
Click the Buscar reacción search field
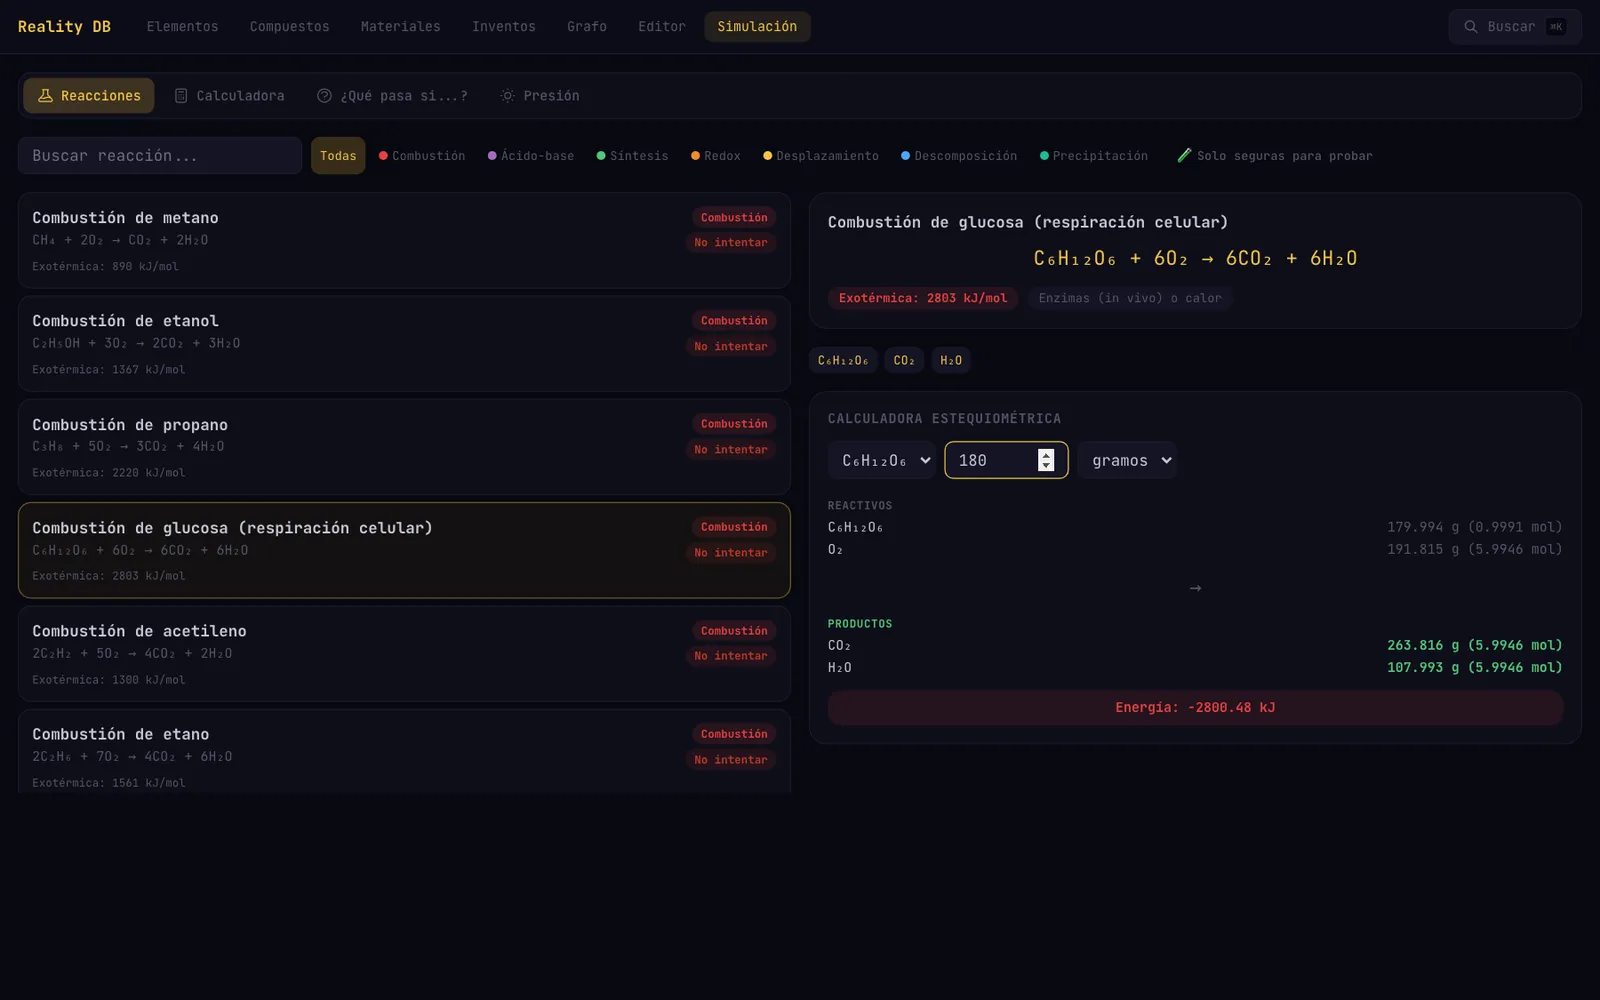click(160, 156)
